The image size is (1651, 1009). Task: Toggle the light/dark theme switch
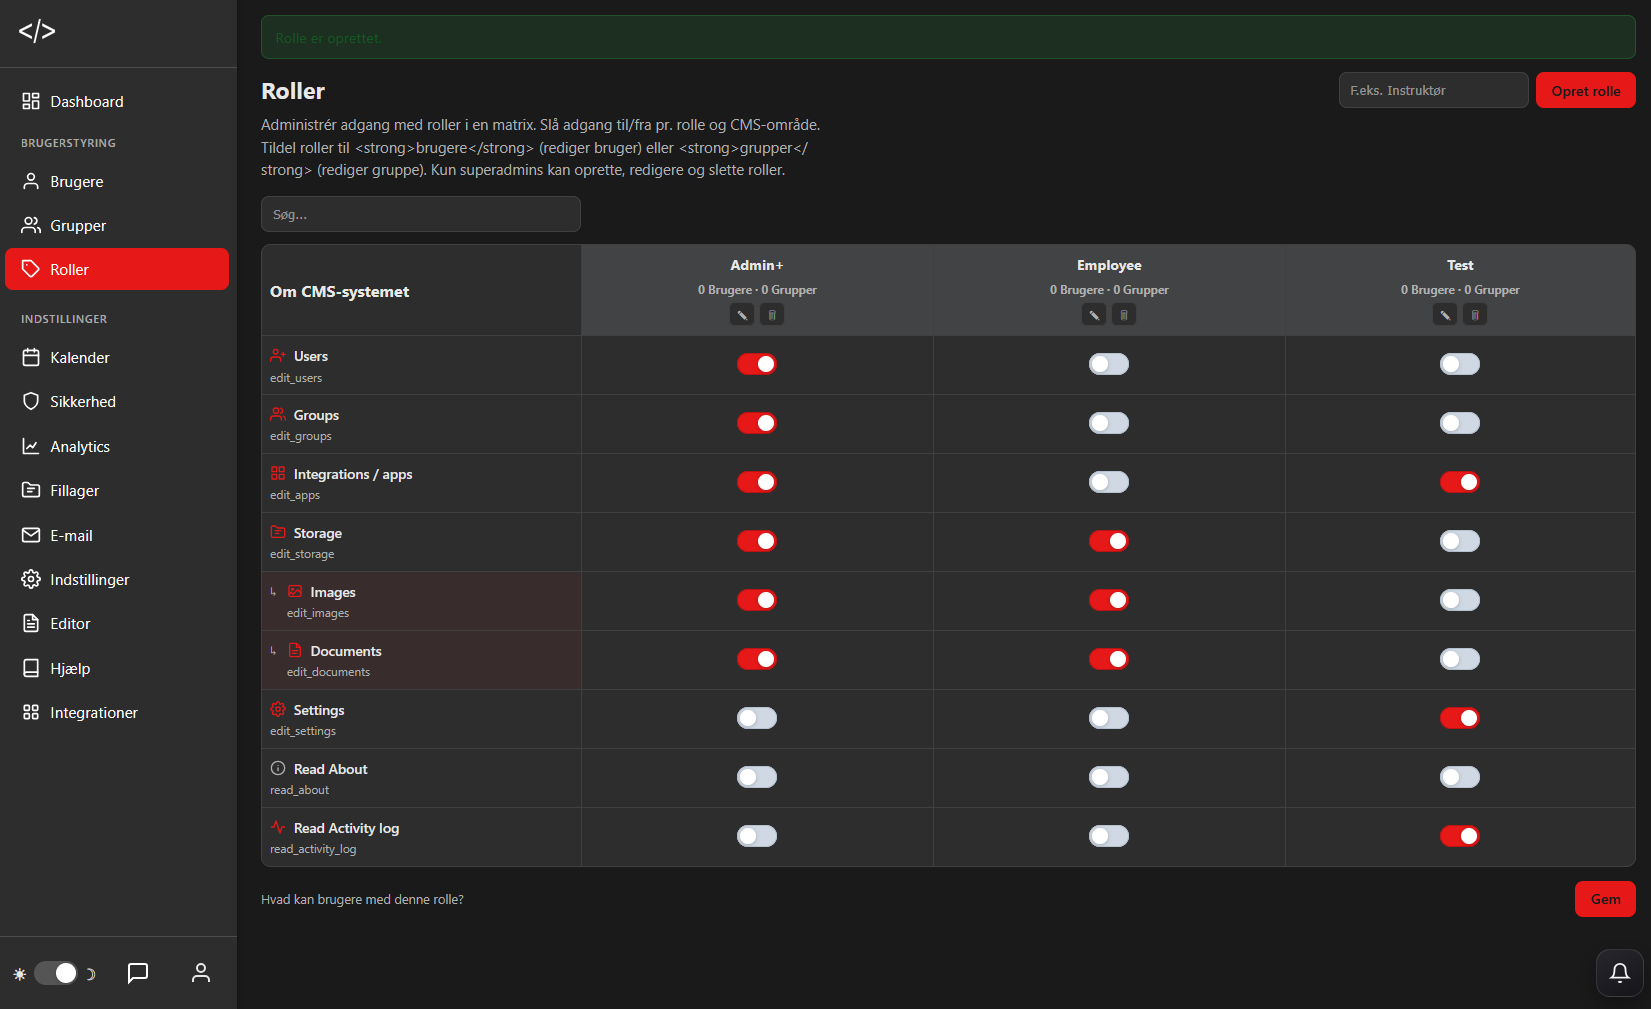(x=56, y=973)
